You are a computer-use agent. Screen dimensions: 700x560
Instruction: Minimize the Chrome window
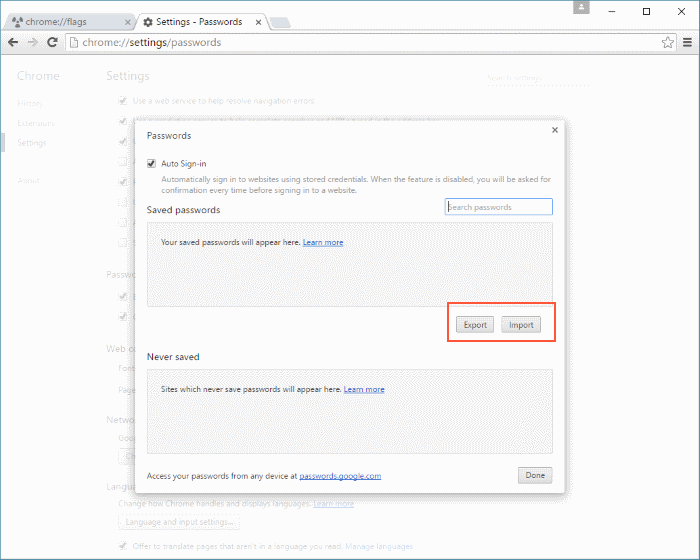(x=612, y=11)
